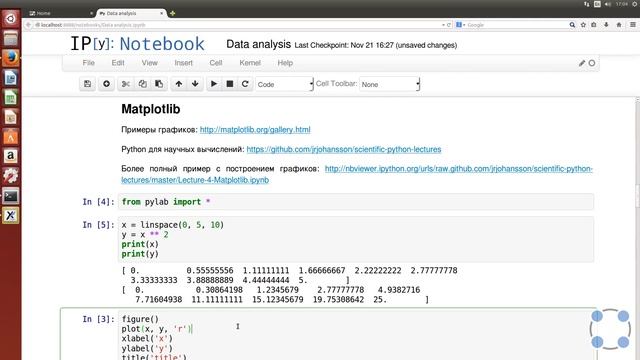This screenshot has height=360, width=640.
Task: Interrupt the kernel with the stop icon
Action: click(230, 84)
